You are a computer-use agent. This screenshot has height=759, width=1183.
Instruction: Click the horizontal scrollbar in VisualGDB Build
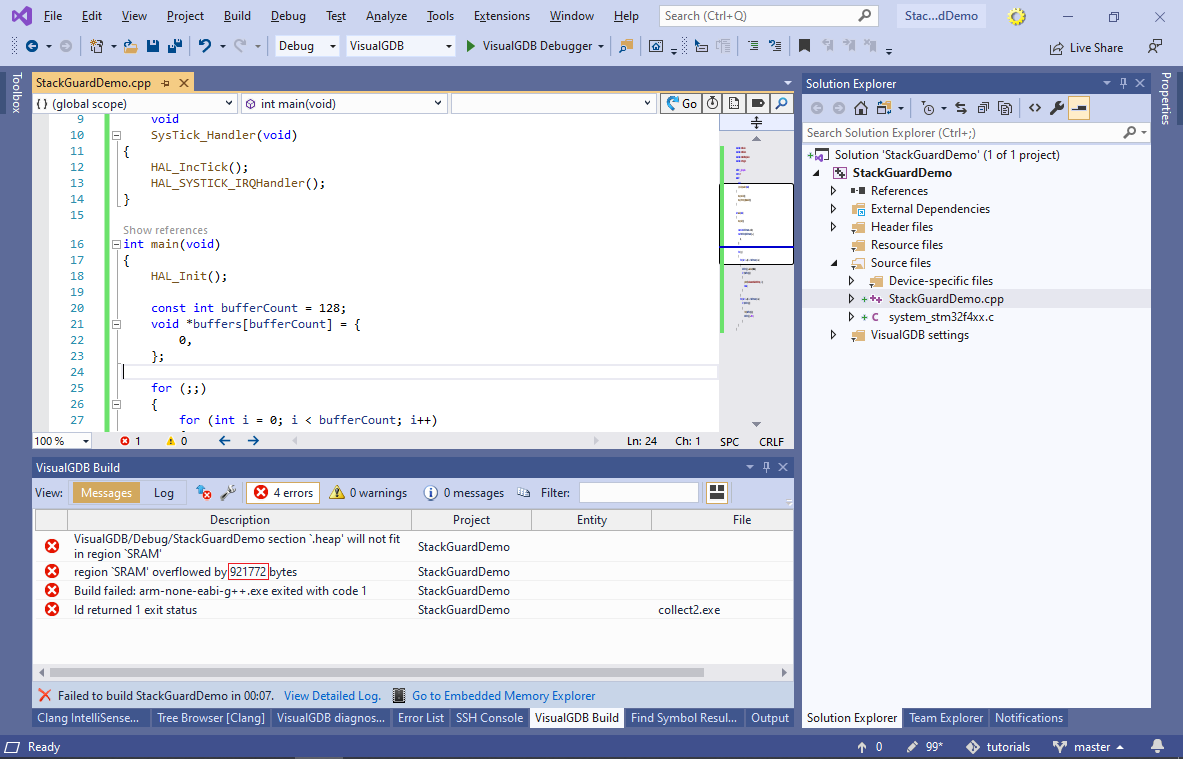(x=376, y=672)
